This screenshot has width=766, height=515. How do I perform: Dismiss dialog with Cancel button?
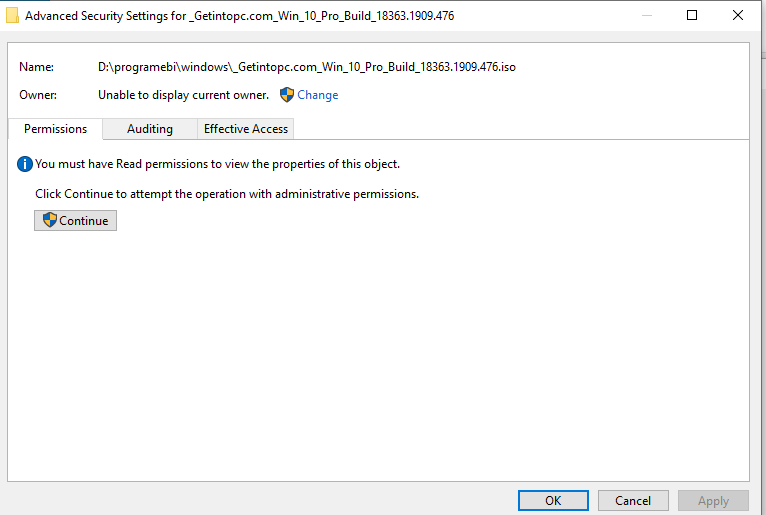coord(633,500)
